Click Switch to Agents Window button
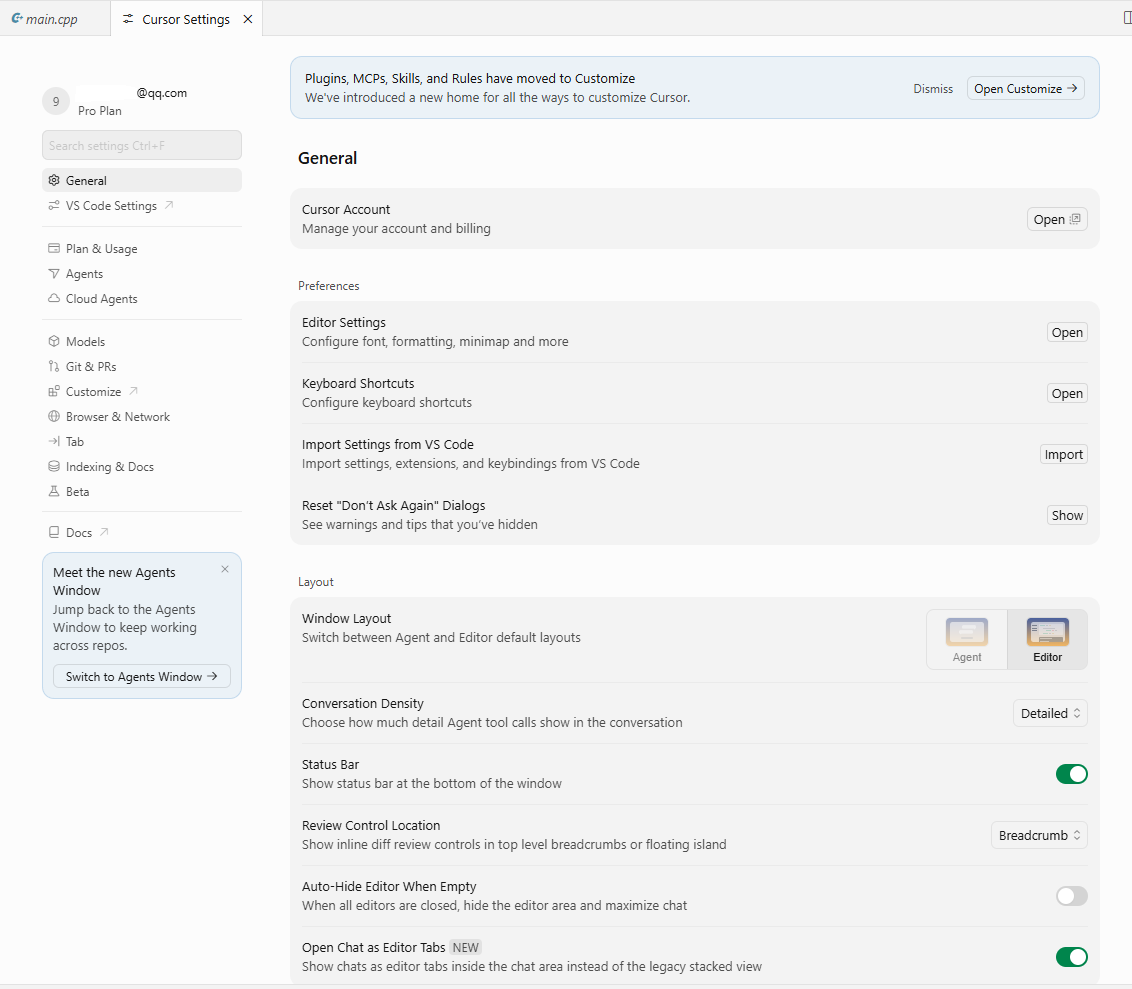This screenshot has height=989, width=1132. [142, 676]
